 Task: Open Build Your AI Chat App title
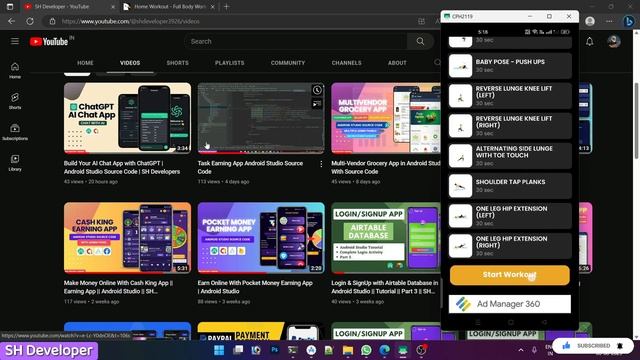click(122, 167)
